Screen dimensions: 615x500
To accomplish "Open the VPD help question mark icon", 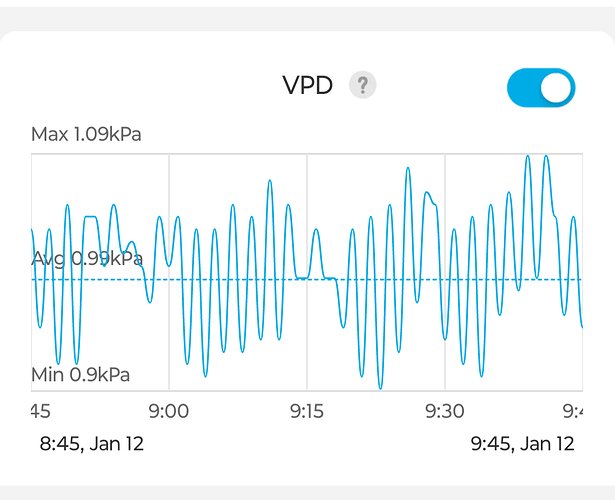I will tap(361, 86).
